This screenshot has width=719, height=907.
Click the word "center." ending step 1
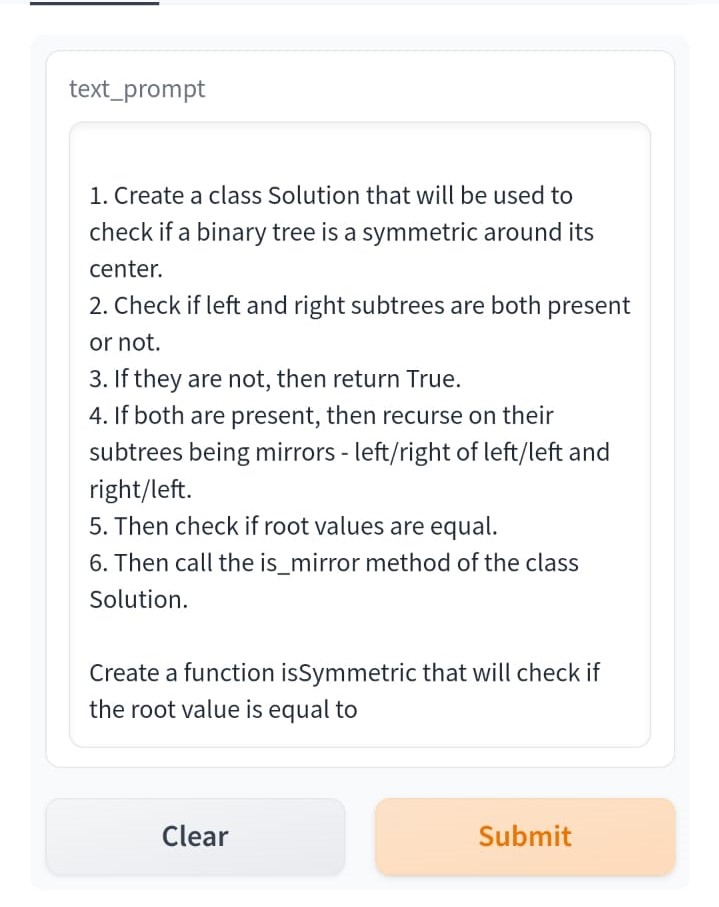tap(126, 269)
